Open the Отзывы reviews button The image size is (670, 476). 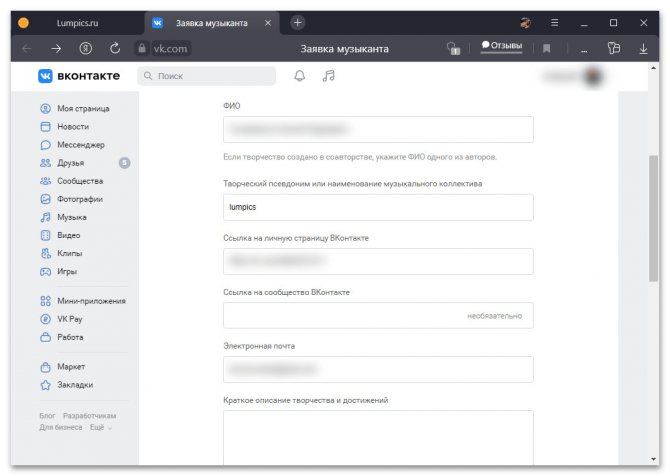(502, 46)
